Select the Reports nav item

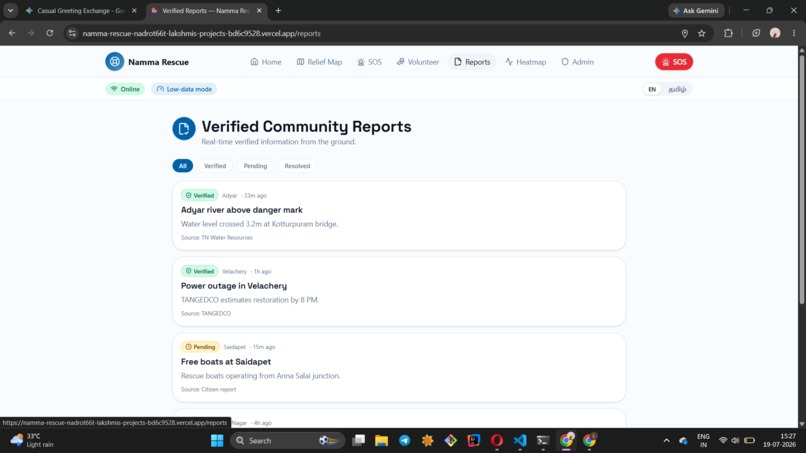[x=472, y=62]
